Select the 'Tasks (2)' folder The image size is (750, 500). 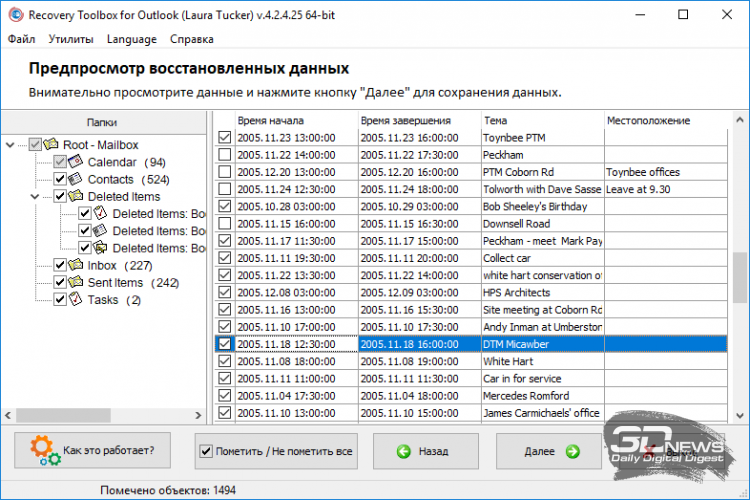coord(114,300)
